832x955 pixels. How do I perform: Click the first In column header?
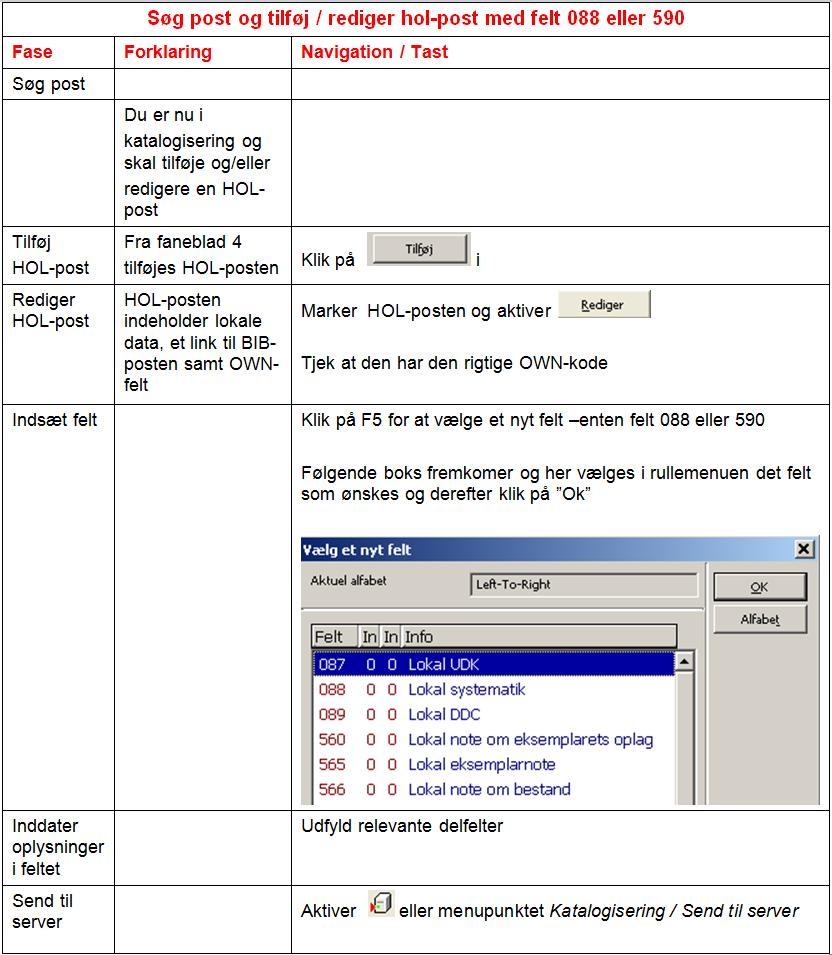[369, 637]
